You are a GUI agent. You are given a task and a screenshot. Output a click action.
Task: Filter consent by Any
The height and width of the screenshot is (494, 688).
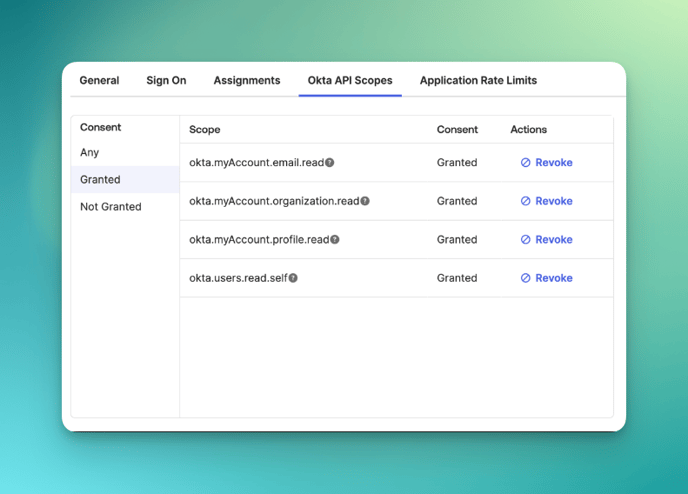[x=90, y=153]
